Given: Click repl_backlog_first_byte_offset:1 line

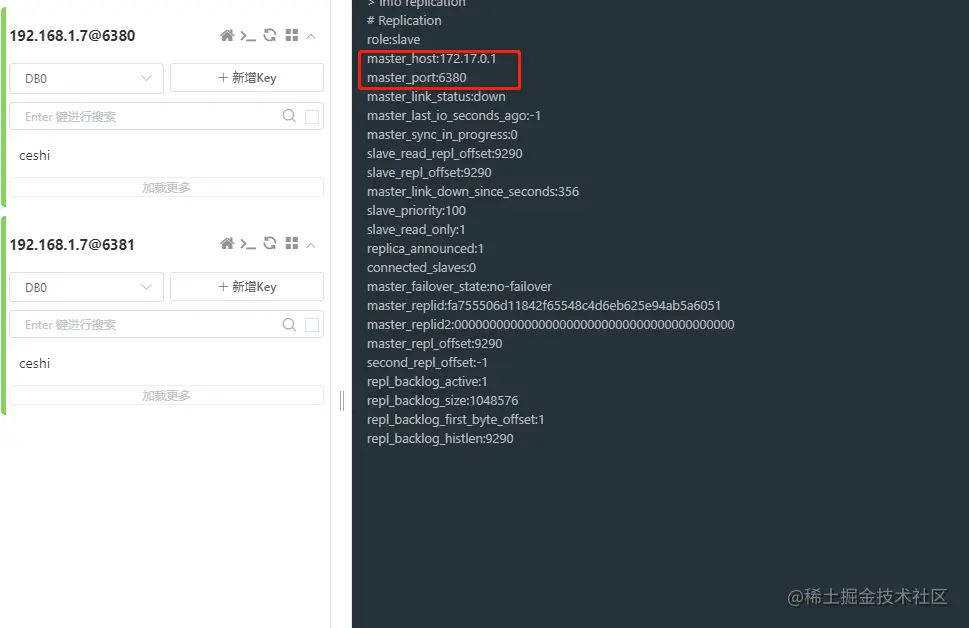Looking at the screenshot, I should pyautogui.click(x=455, y=420).
